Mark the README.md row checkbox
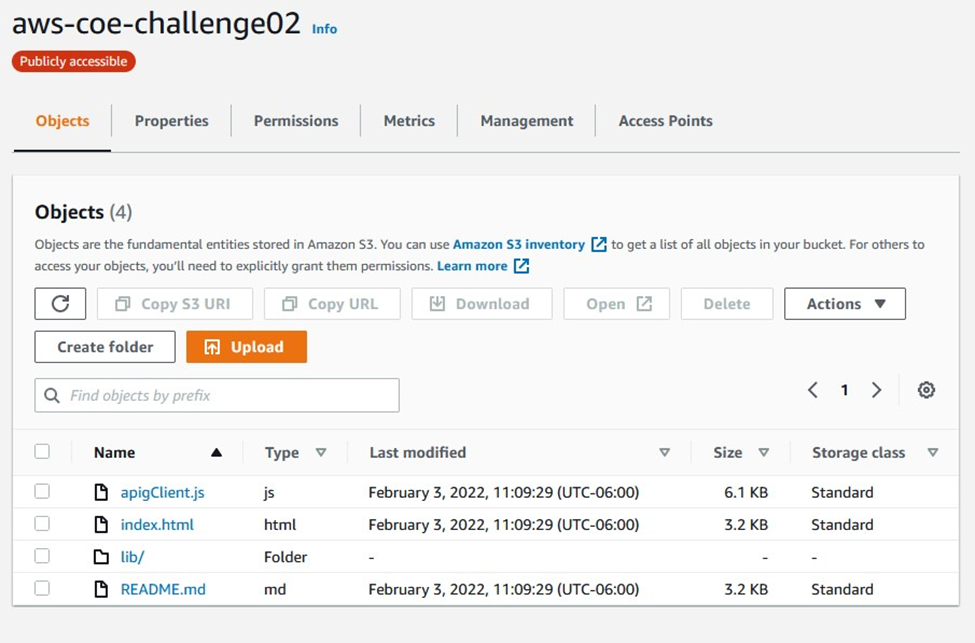 [x=42, y=588]
